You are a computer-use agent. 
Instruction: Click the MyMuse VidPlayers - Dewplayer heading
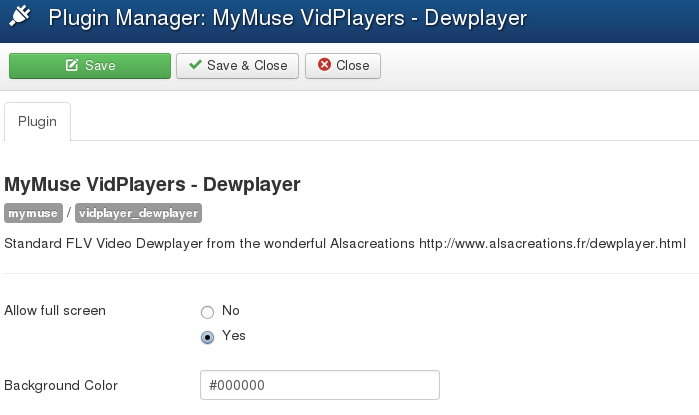coord(152,185)
